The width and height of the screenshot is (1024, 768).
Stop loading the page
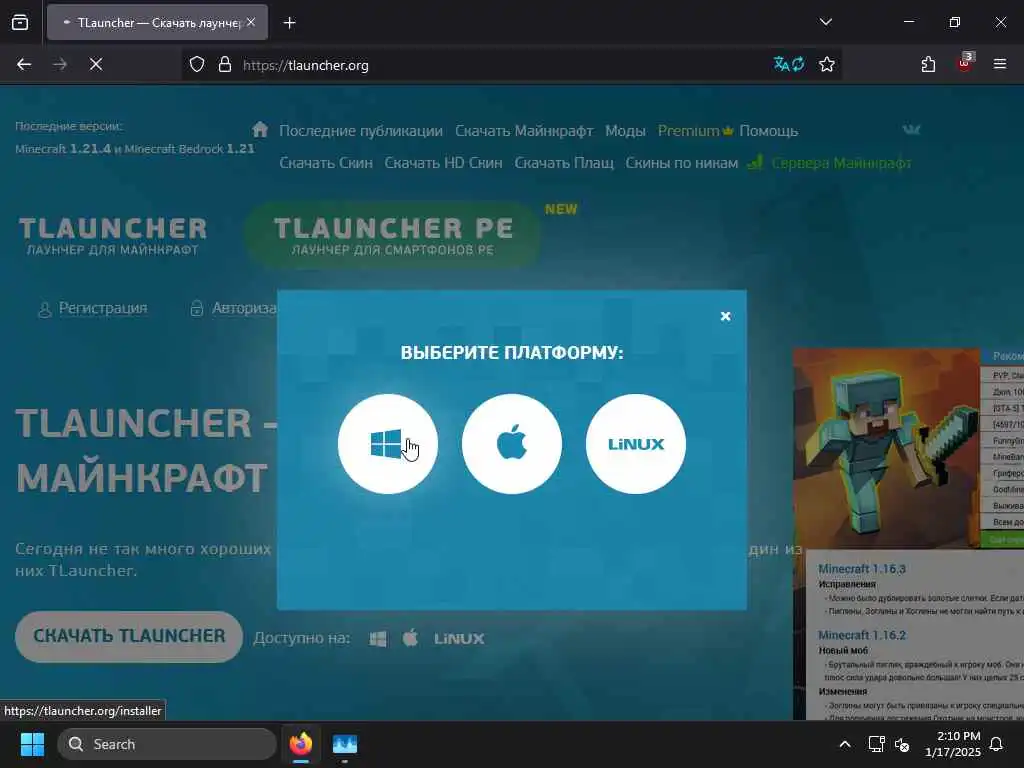tap(96, 64)
